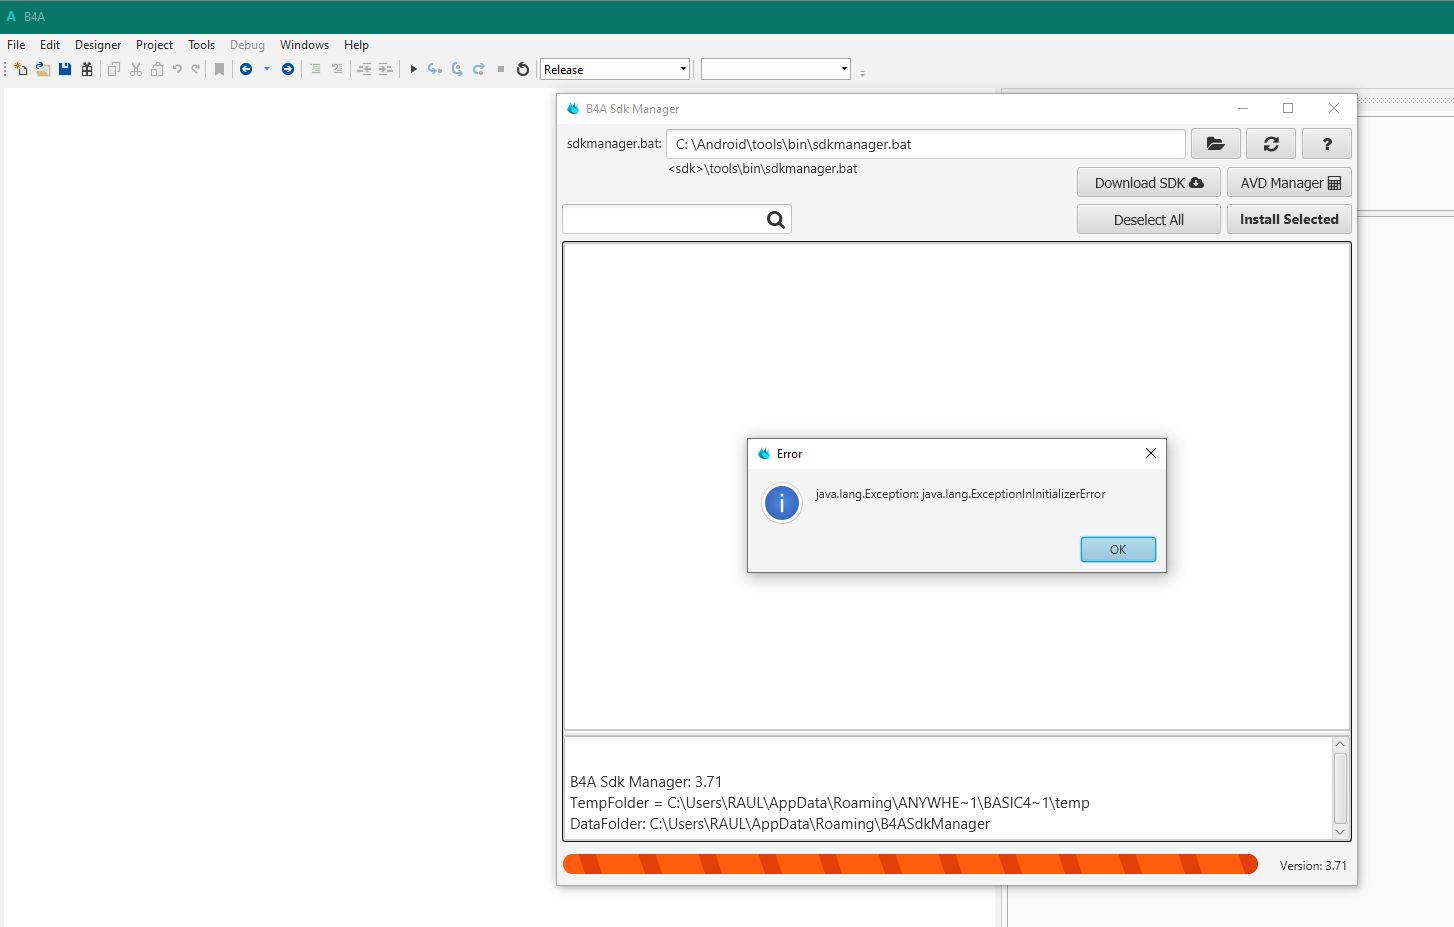Open the Release build configuration dropdown
Viewport: 1454px width, 927px height.
pyautogui.click(x=615, y=69)
